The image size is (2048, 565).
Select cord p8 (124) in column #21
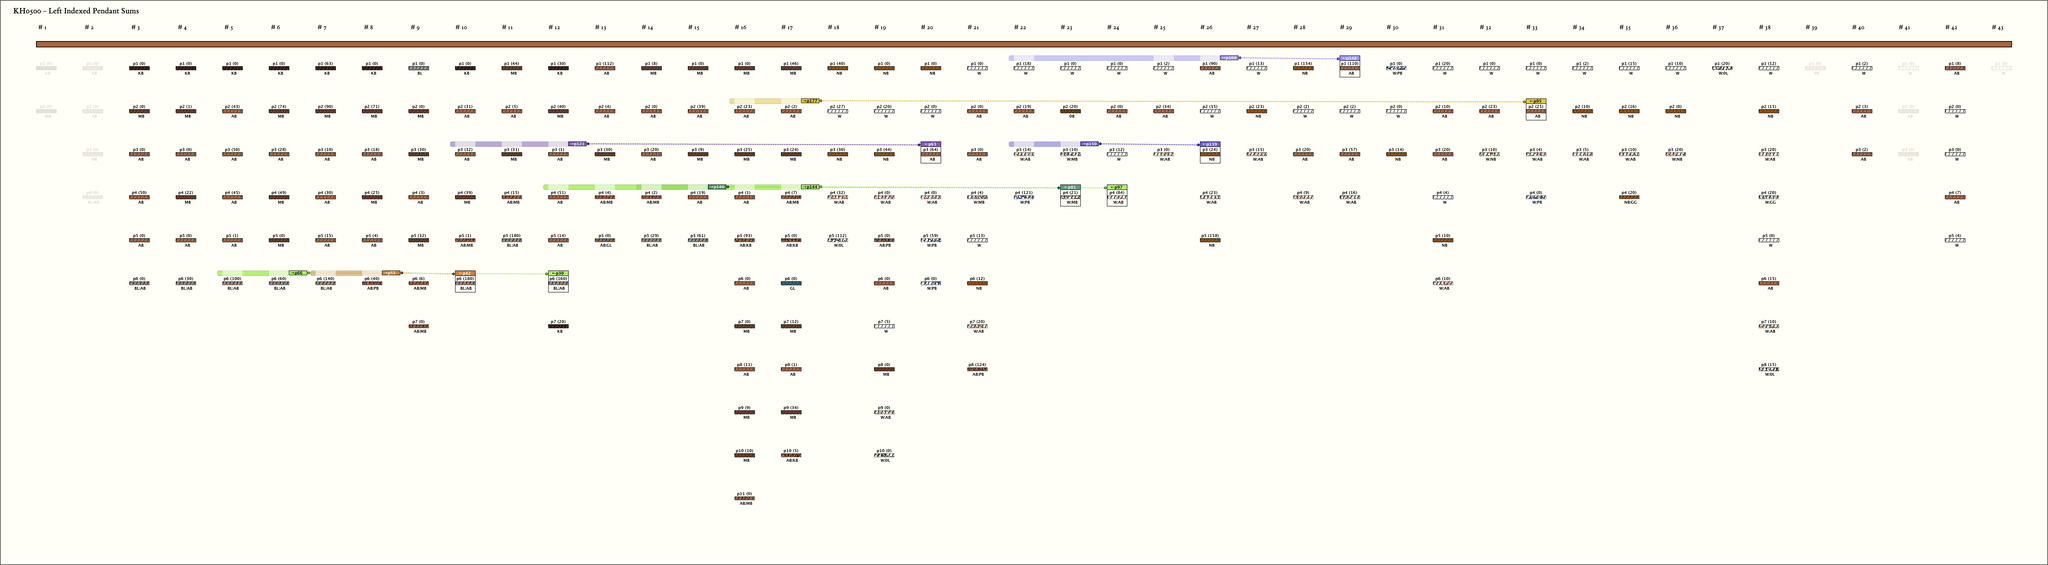click(977, 369)
